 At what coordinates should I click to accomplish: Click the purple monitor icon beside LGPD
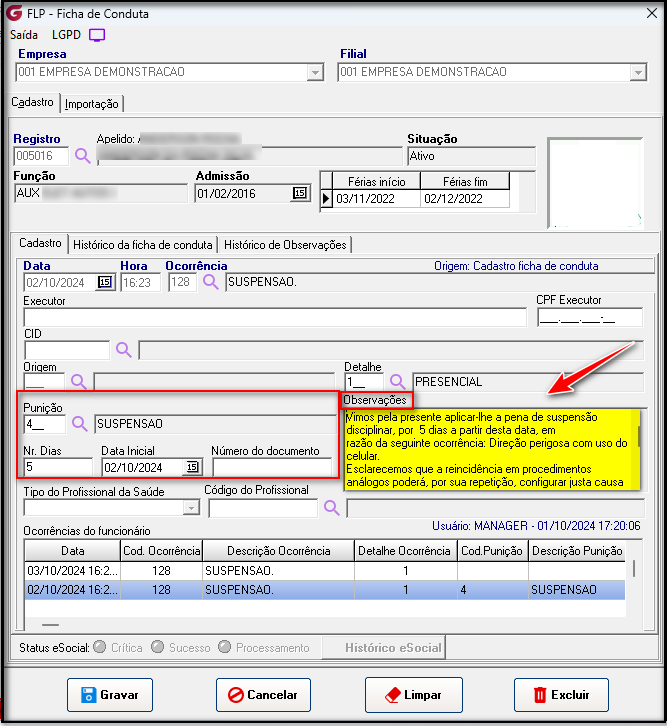(97, 35)
